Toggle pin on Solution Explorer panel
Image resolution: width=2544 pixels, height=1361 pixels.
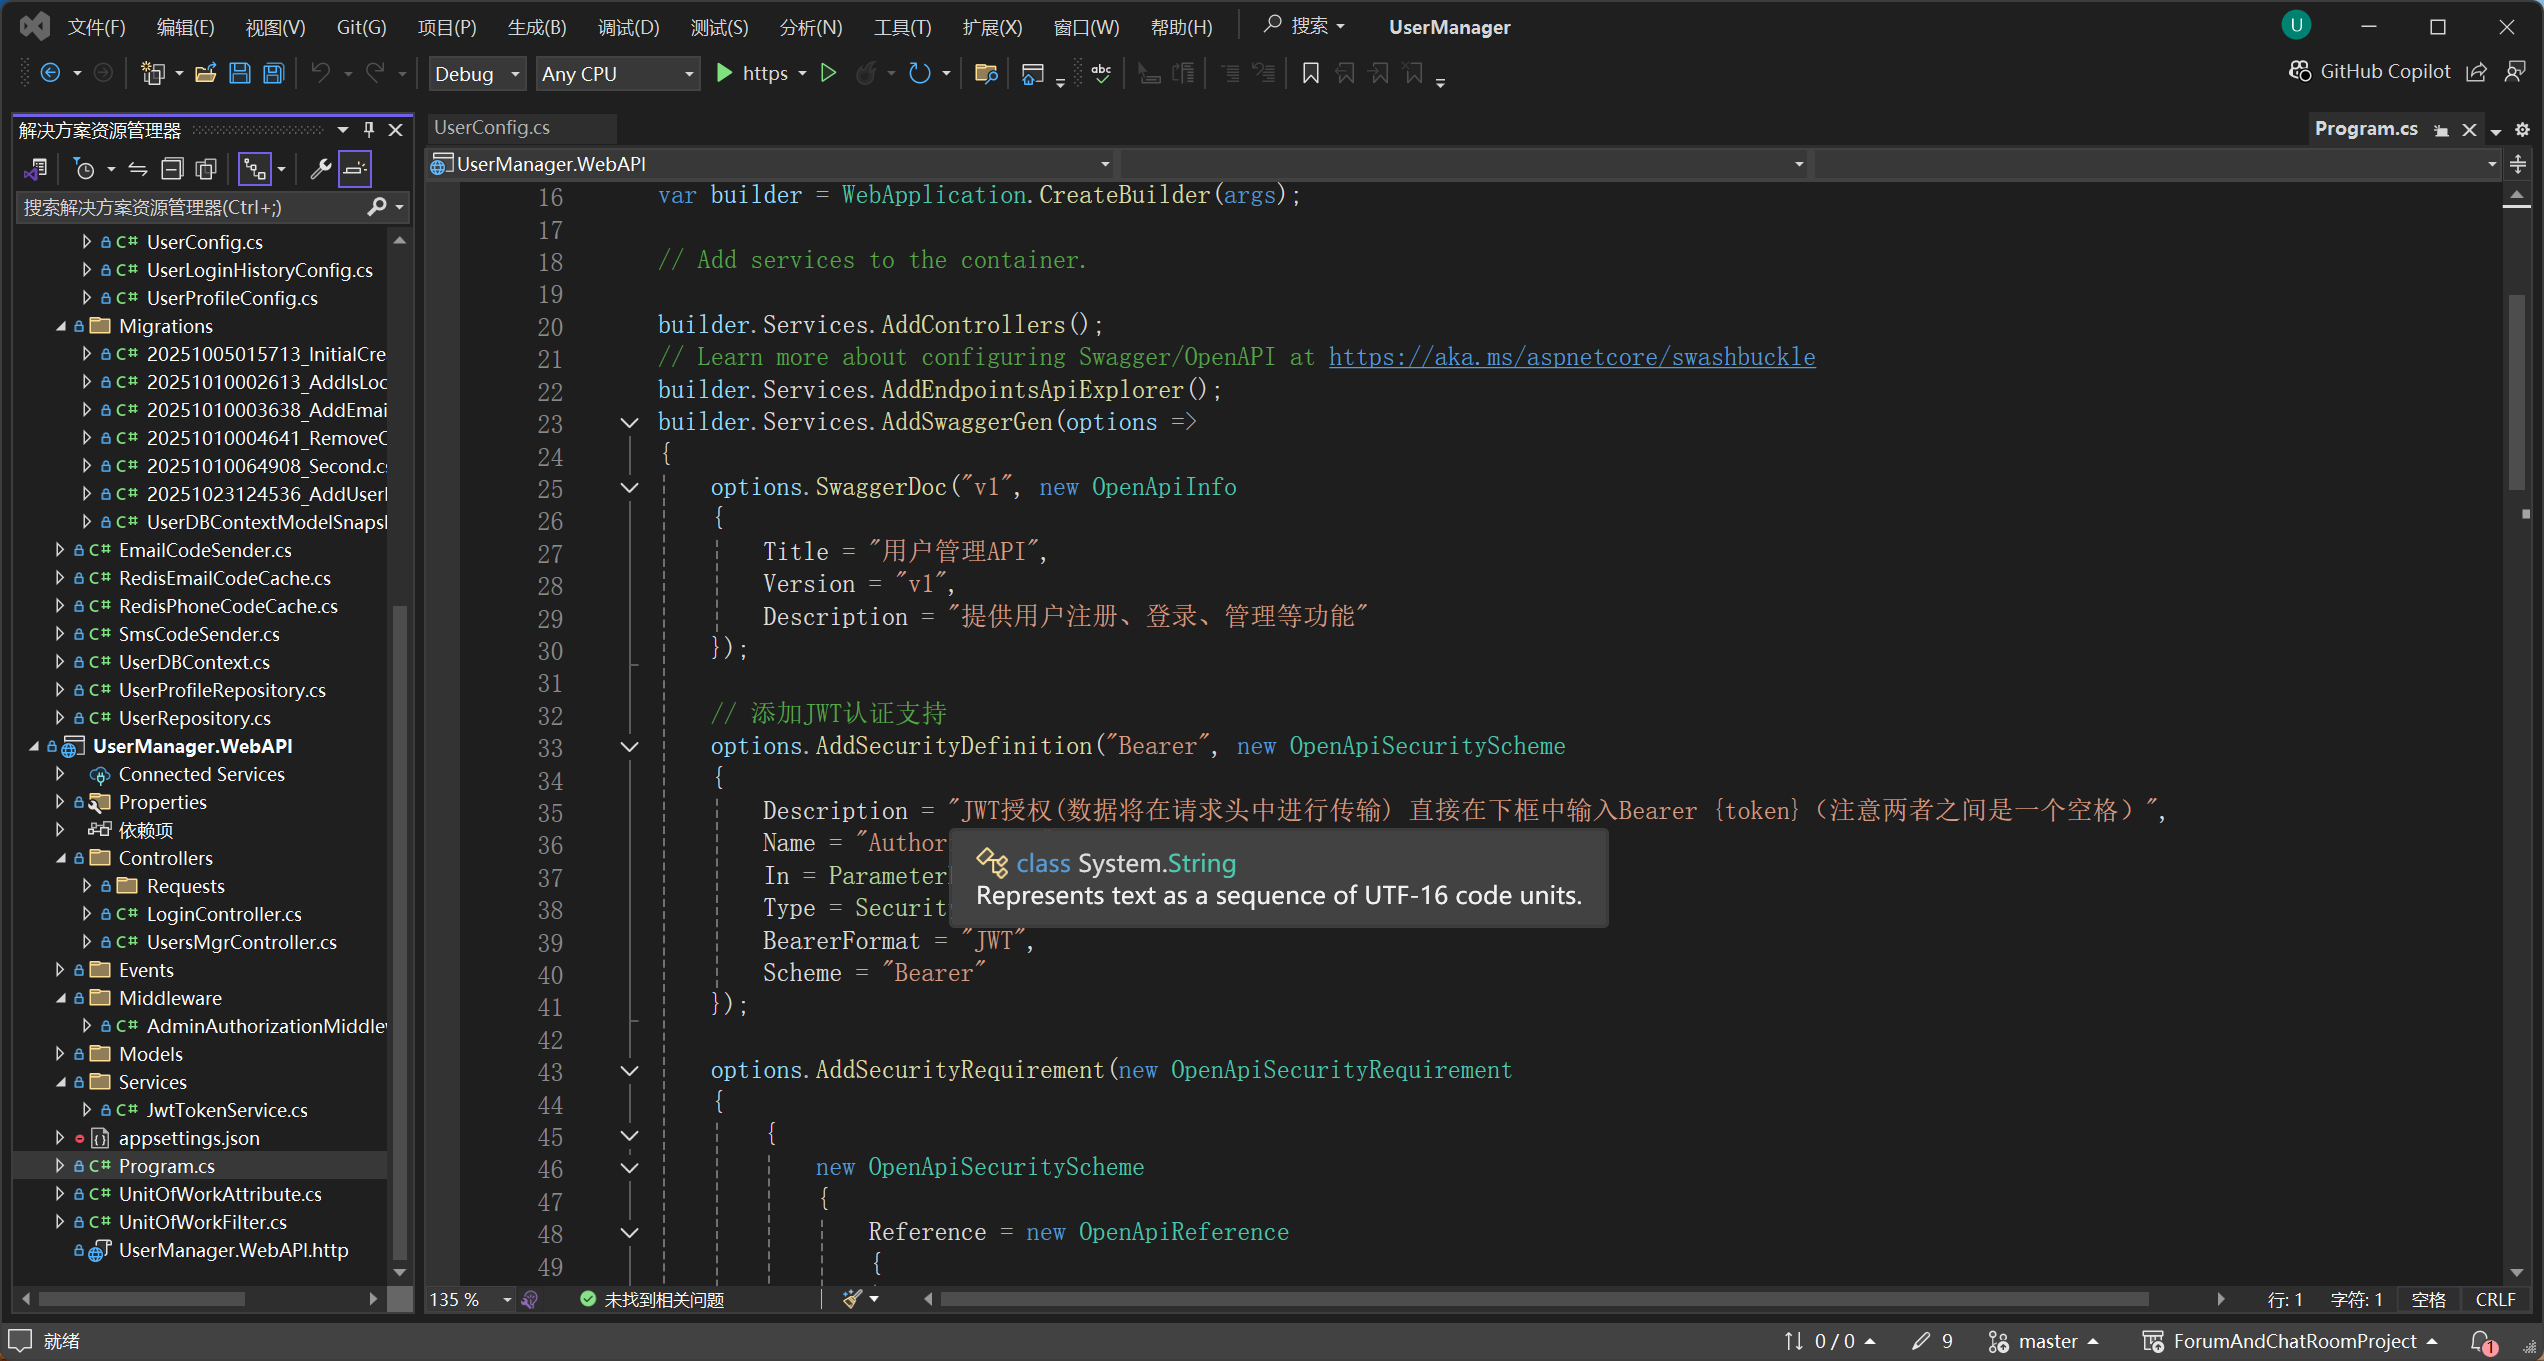[x=369, y=130]
